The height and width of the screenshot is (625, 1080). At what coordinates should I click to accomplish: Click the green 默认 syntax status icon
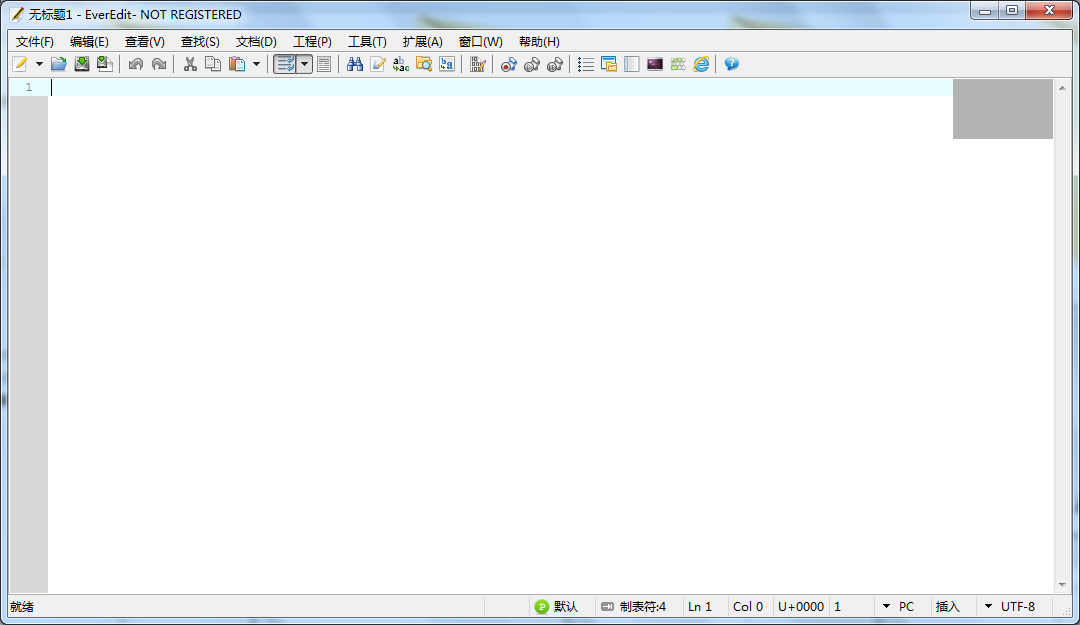click(542, 606)
